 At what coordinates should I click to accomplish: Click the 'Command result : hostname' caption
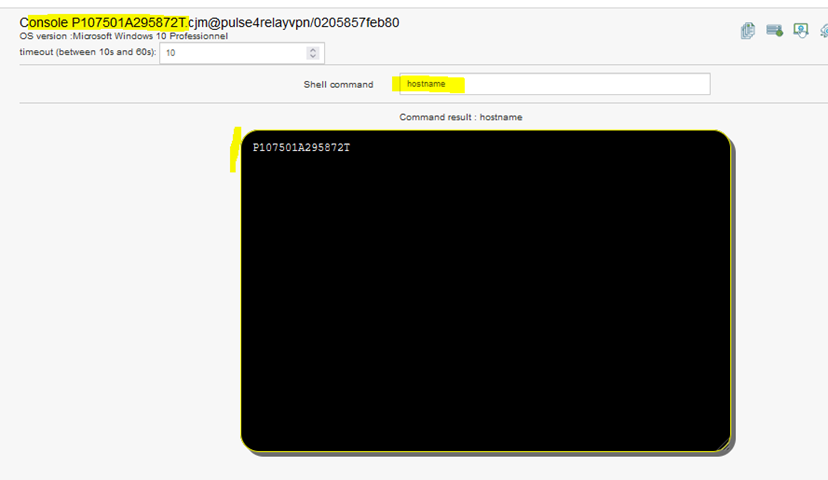(x=460, y=117)
